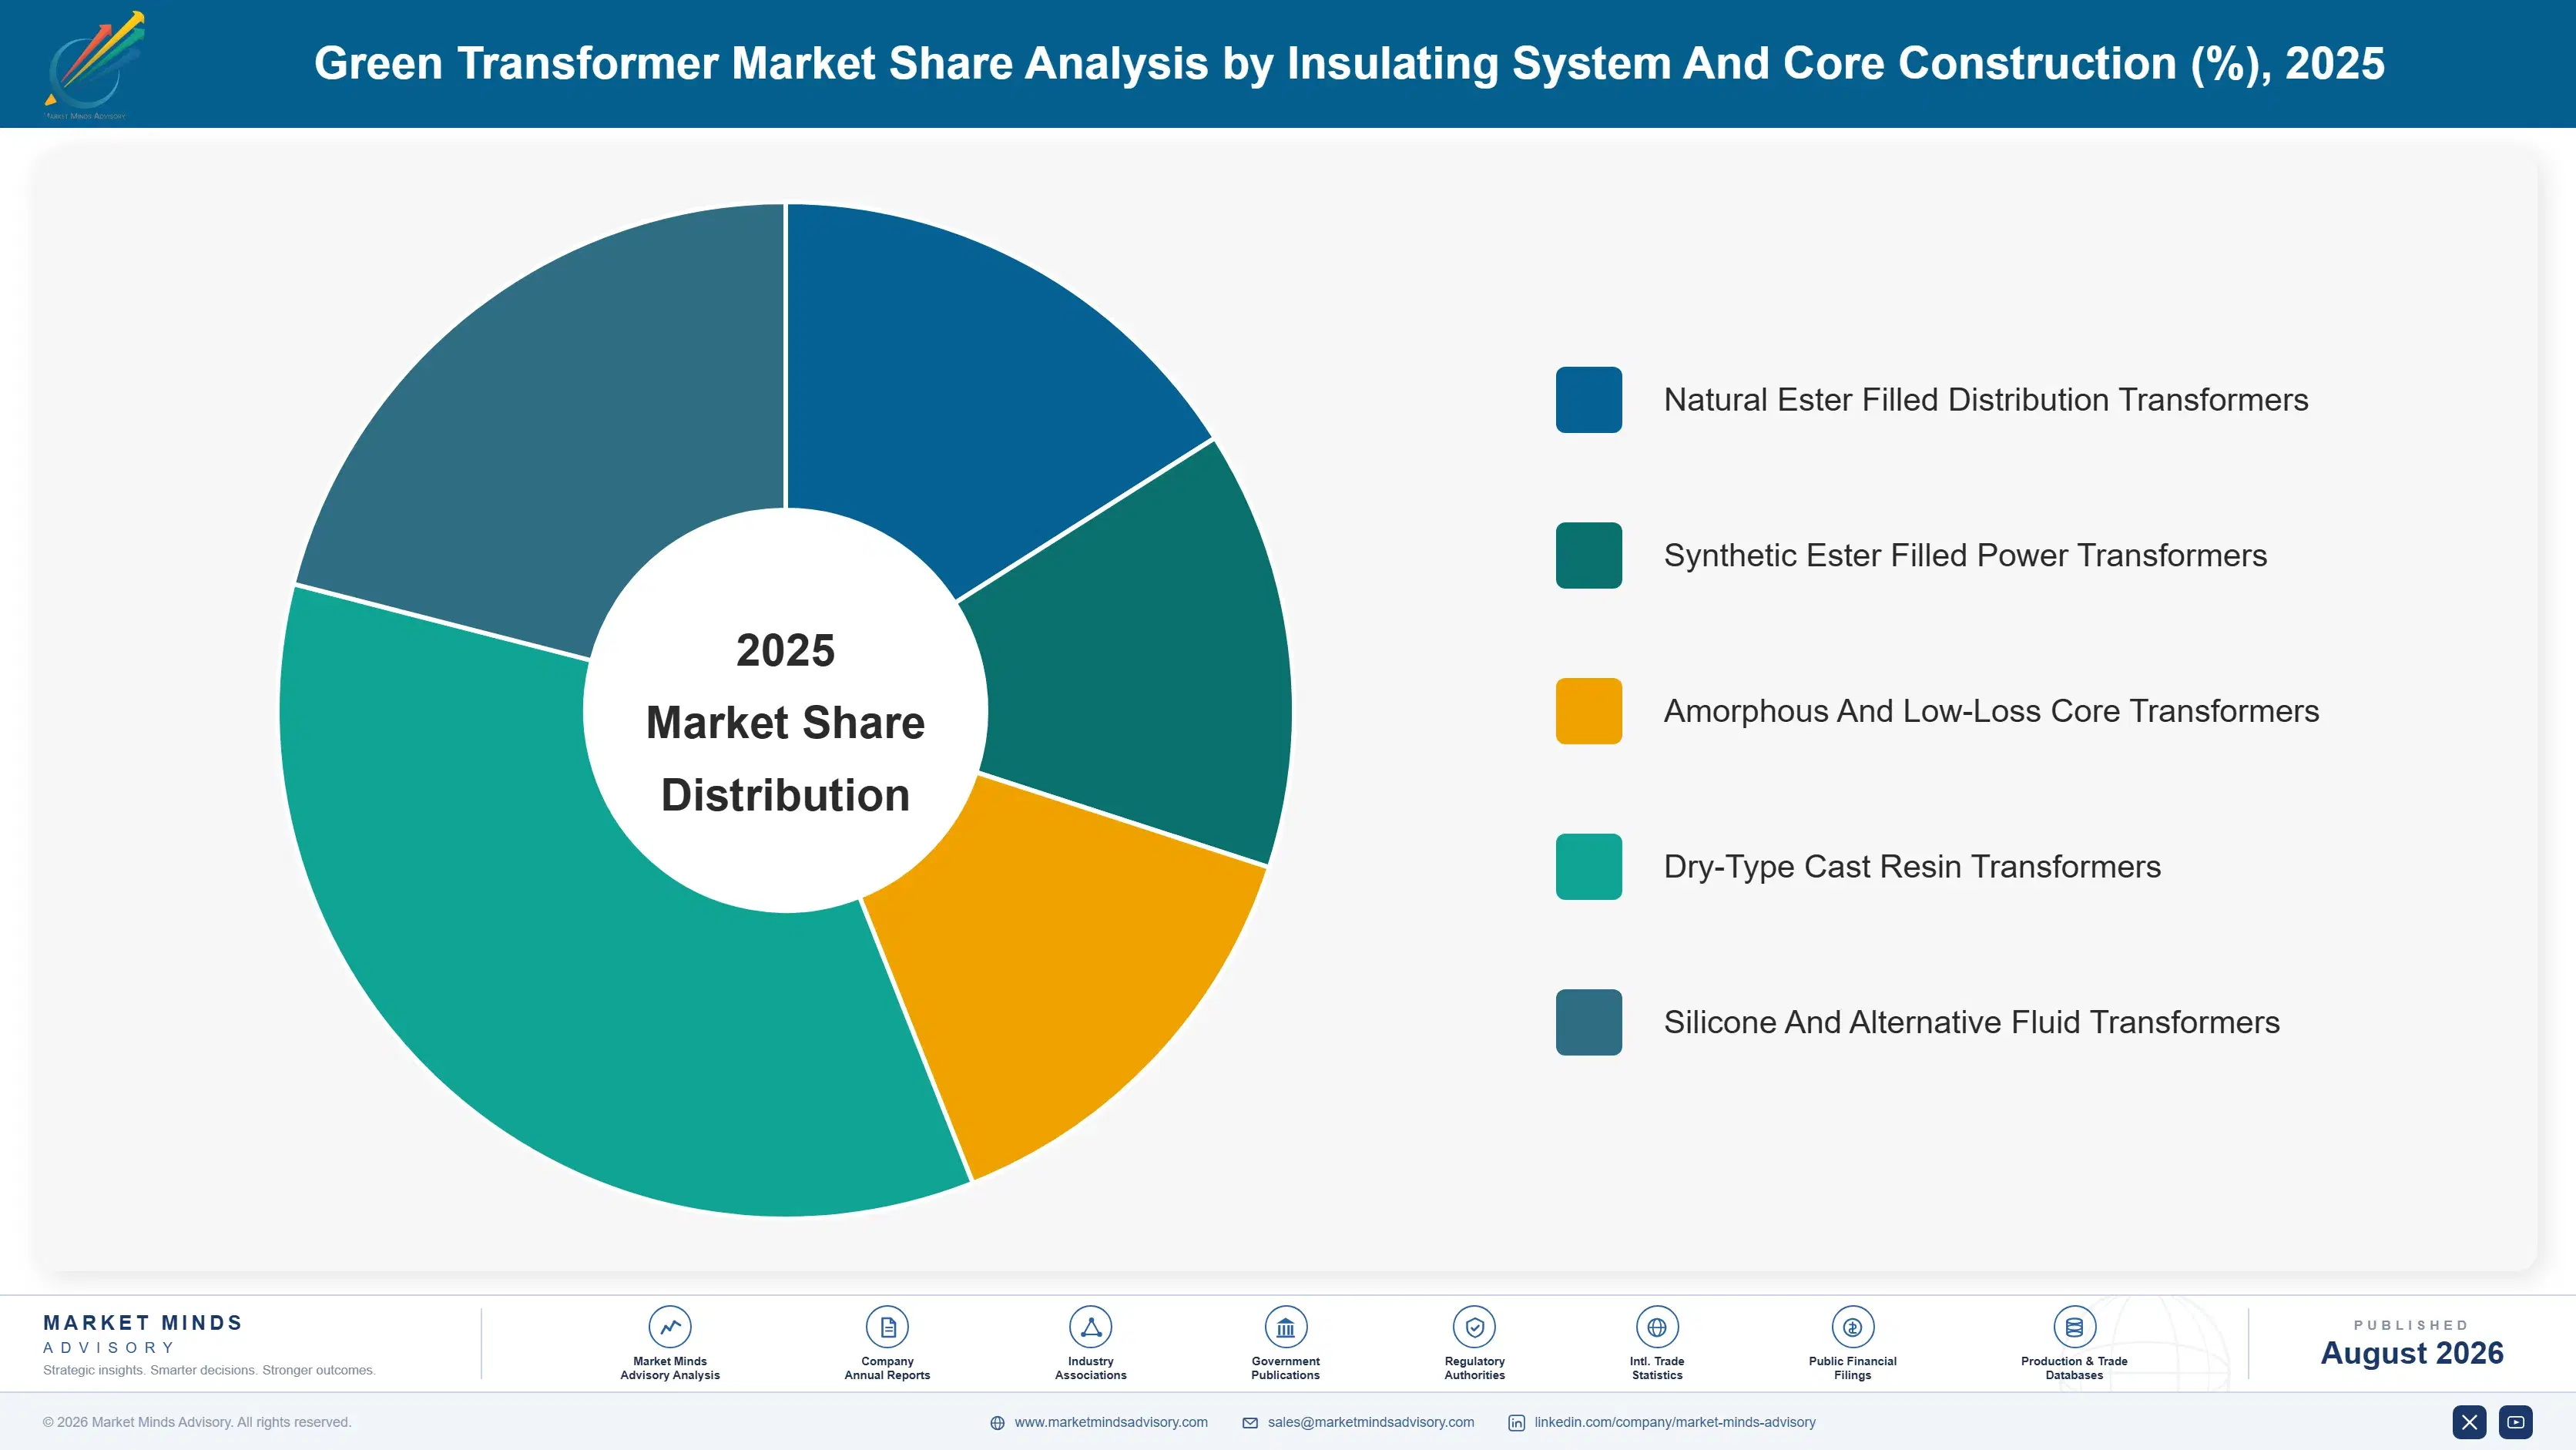Screen dimensions: 2576x1450
Task: Open the YouTube icon in footer
Action: pos(2516,1422)
